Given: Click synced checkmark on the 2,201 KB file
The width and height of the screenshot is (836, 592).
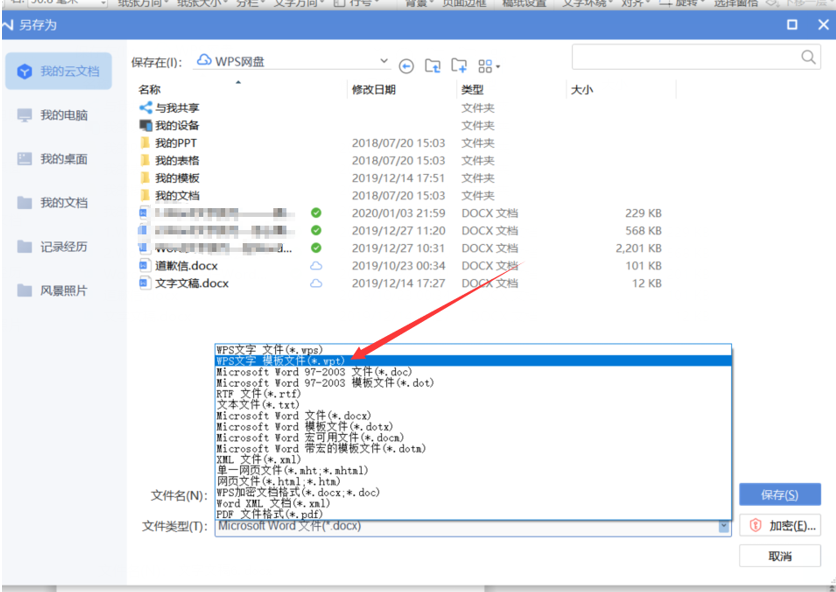Looking at the screenshot, I should point(316,248).
